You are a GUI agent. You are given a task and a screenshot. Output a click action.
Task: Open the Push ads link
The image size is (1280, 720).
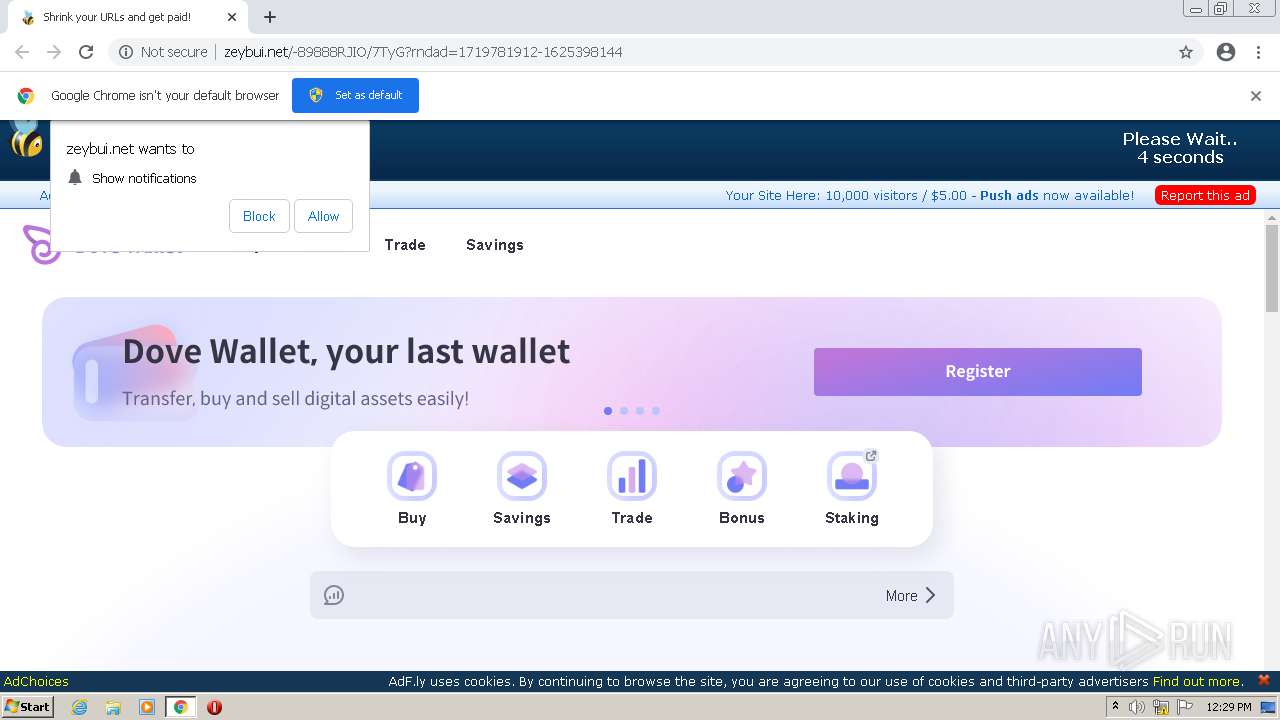click(1009, 195)
